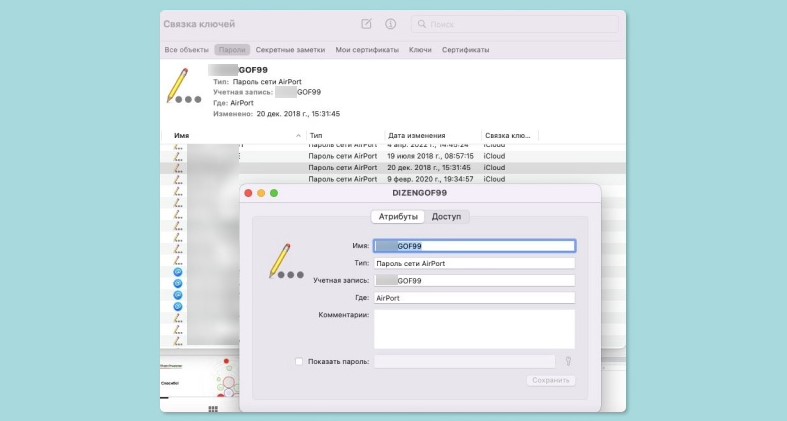Select row dated 19 июля 2018 г., 08:57:15
Image resolution: width=787 pixels, height=421 pixels.
click(x=392, y=156)
